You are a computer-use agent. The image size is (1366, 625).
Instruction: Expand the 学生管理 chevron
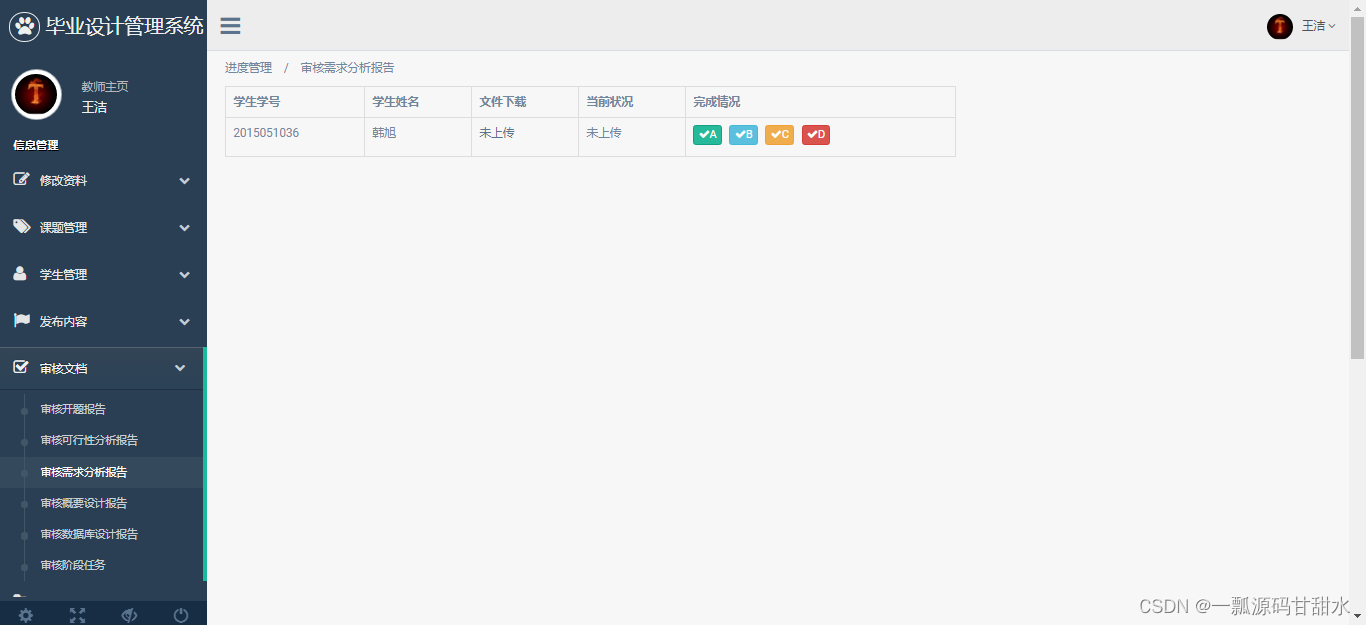(184, 275)
